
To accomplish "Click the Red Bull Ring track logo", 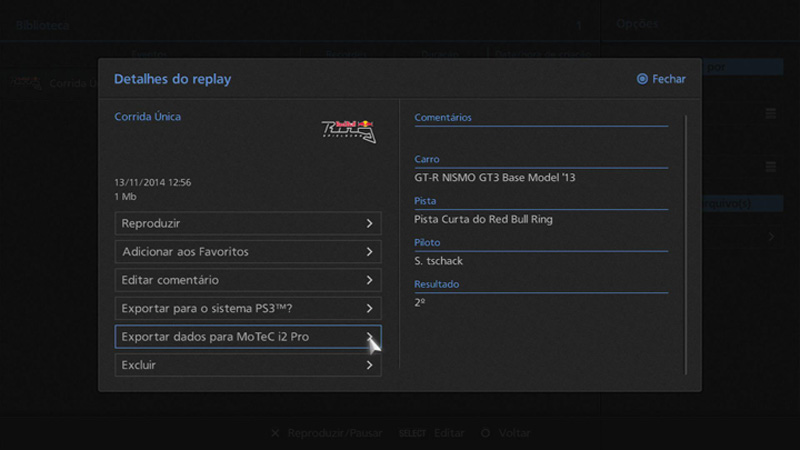I will 348,129.
